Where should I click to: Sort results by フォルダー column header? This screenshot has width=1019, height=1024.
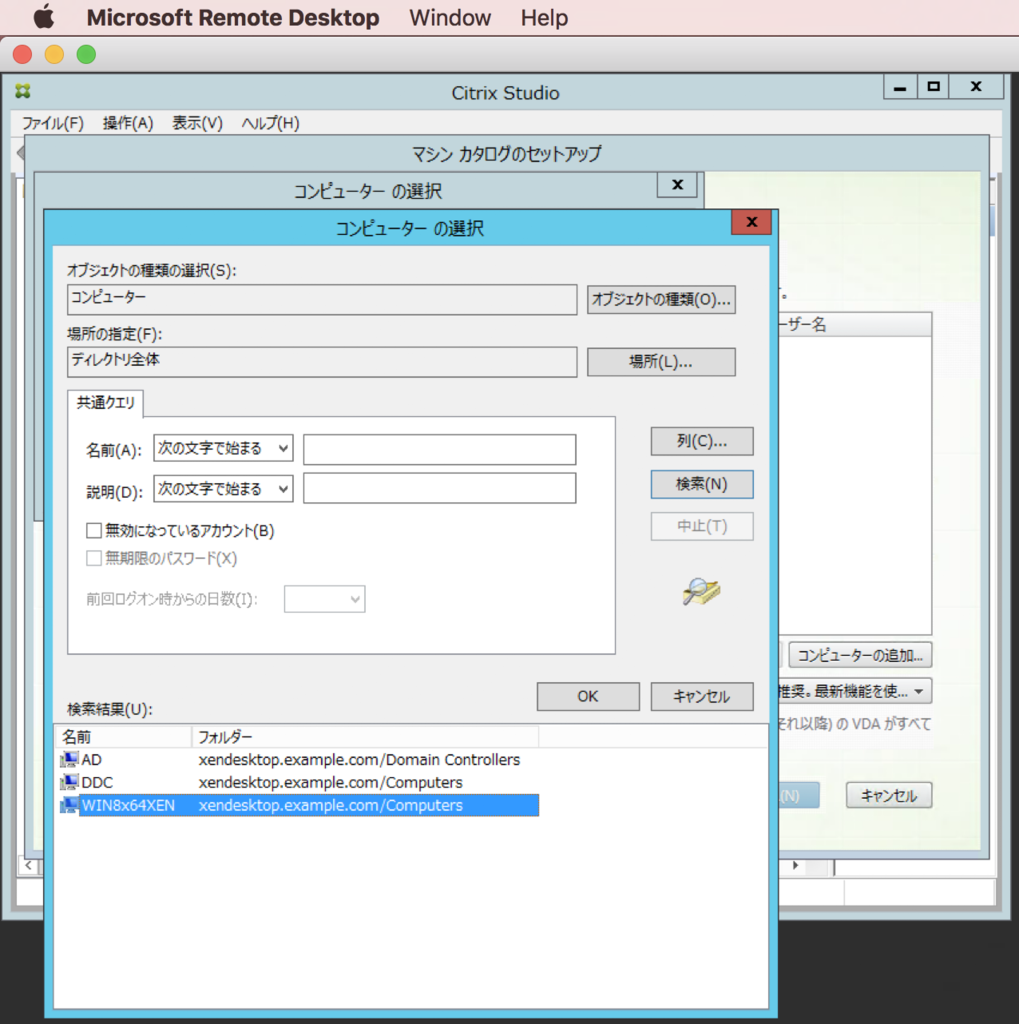coord(366,737)
